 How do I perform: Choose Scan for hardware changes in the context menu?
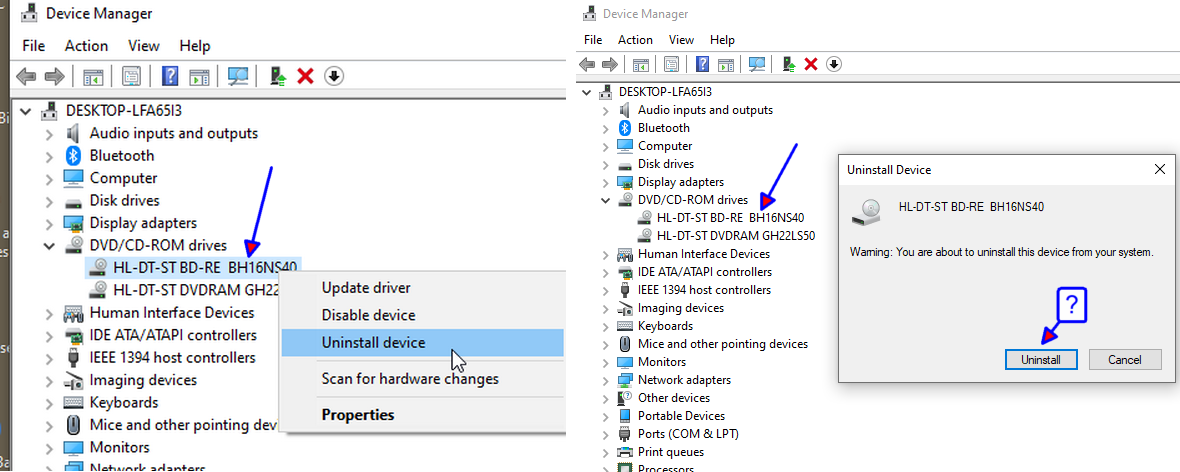(x=410, y=379)
